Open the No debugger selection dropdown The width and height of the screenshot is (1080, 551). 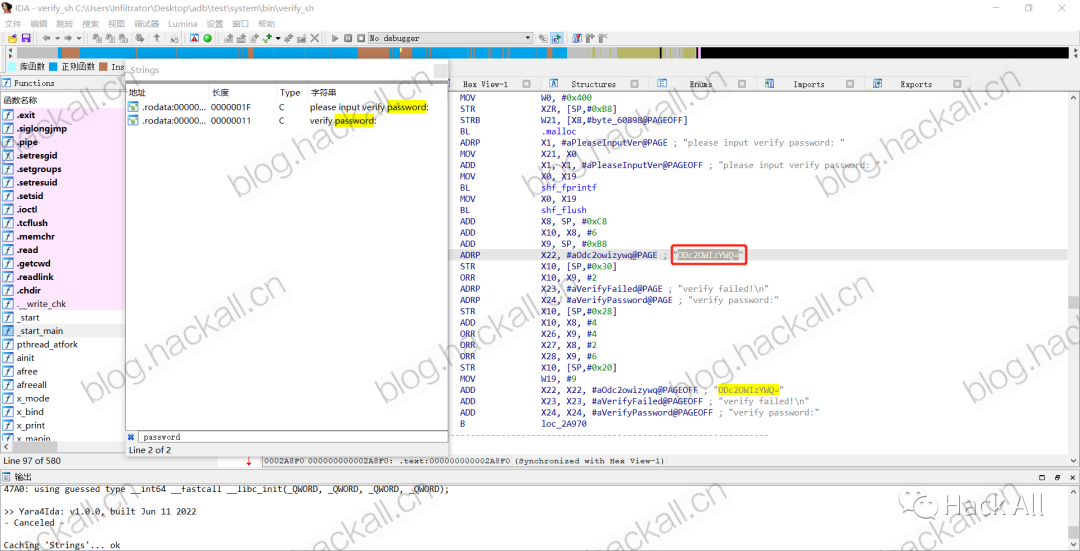(450, 38)
